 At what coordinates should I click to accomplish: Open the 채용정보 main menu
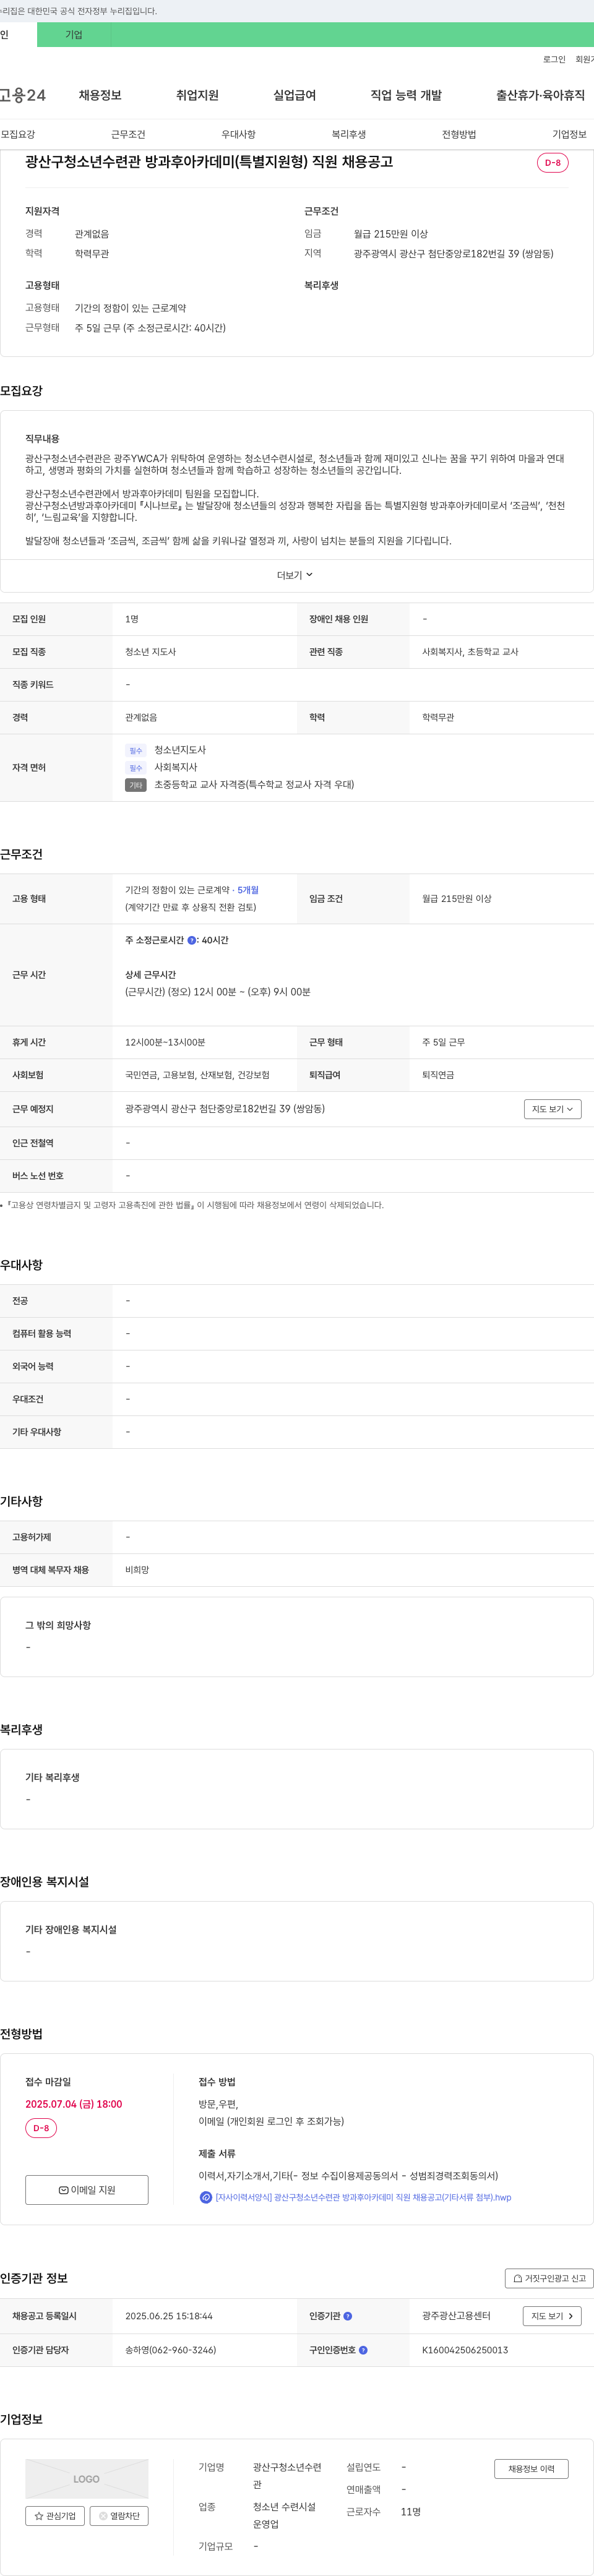point(100,95)
